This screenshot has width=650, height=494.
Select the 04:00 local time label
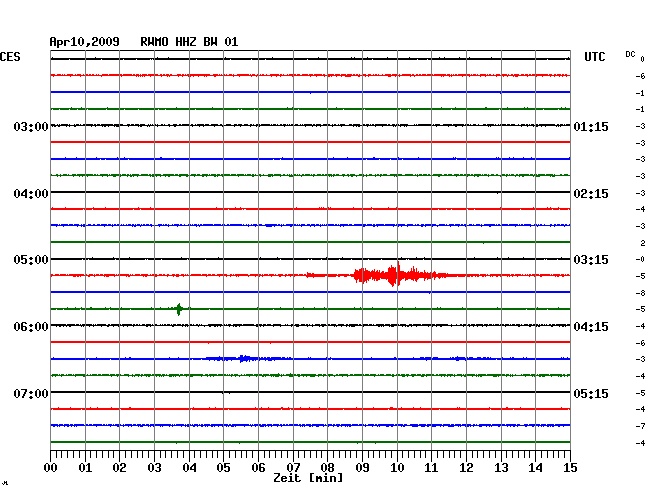tap(31, 194)
